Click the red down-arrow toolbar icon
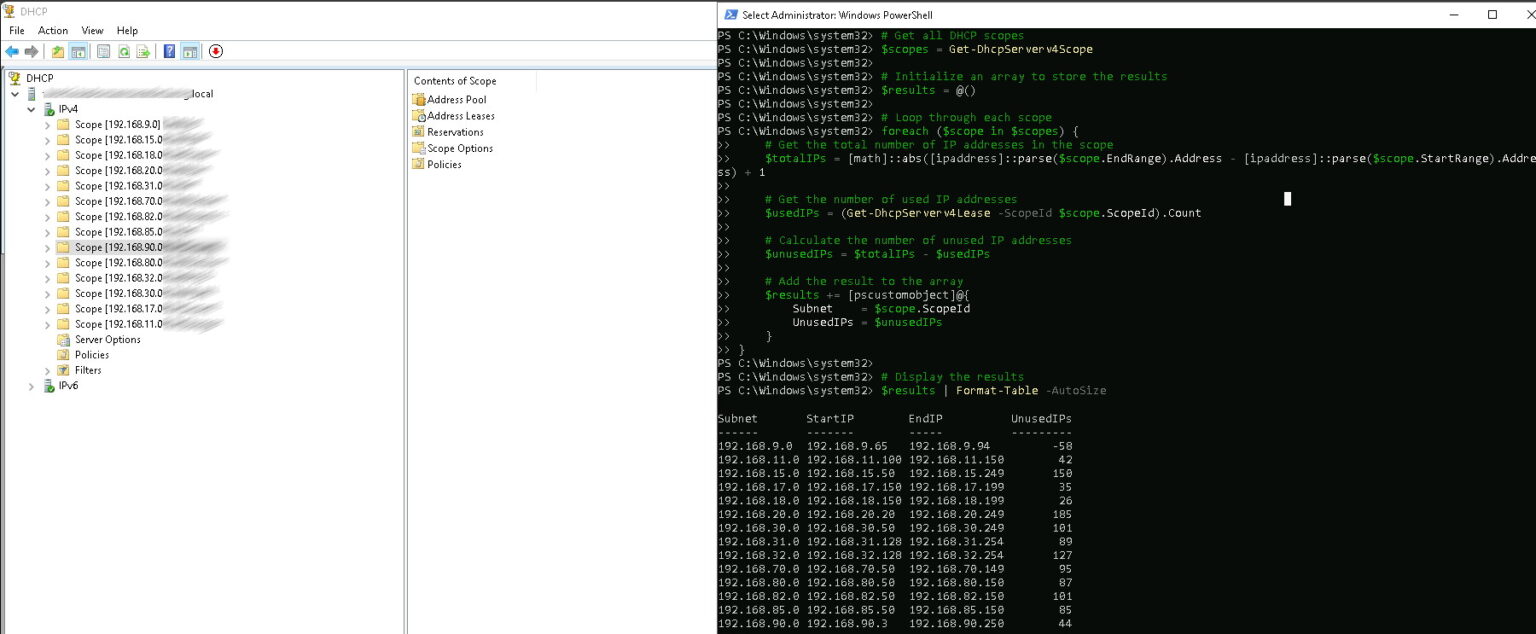The height and width of the screenshot is (634, 1536). pos(216,51)
